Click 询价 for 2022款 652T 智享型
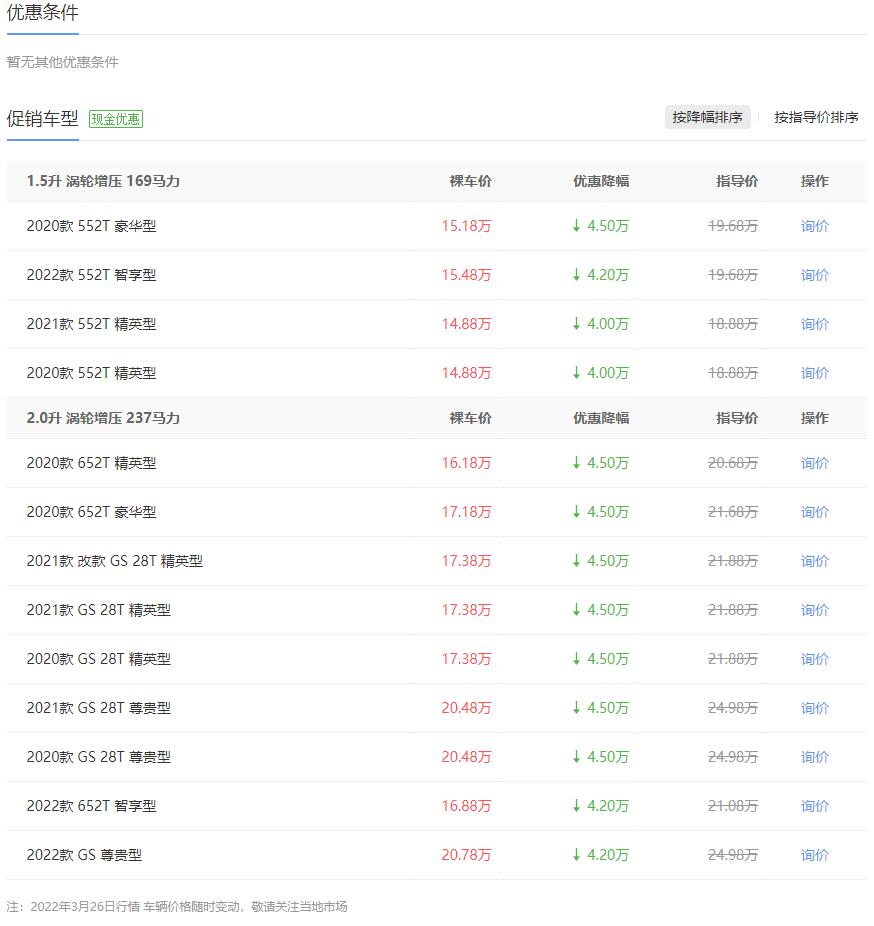Viewport: 874px width, 926px height. tap(814, 806)
